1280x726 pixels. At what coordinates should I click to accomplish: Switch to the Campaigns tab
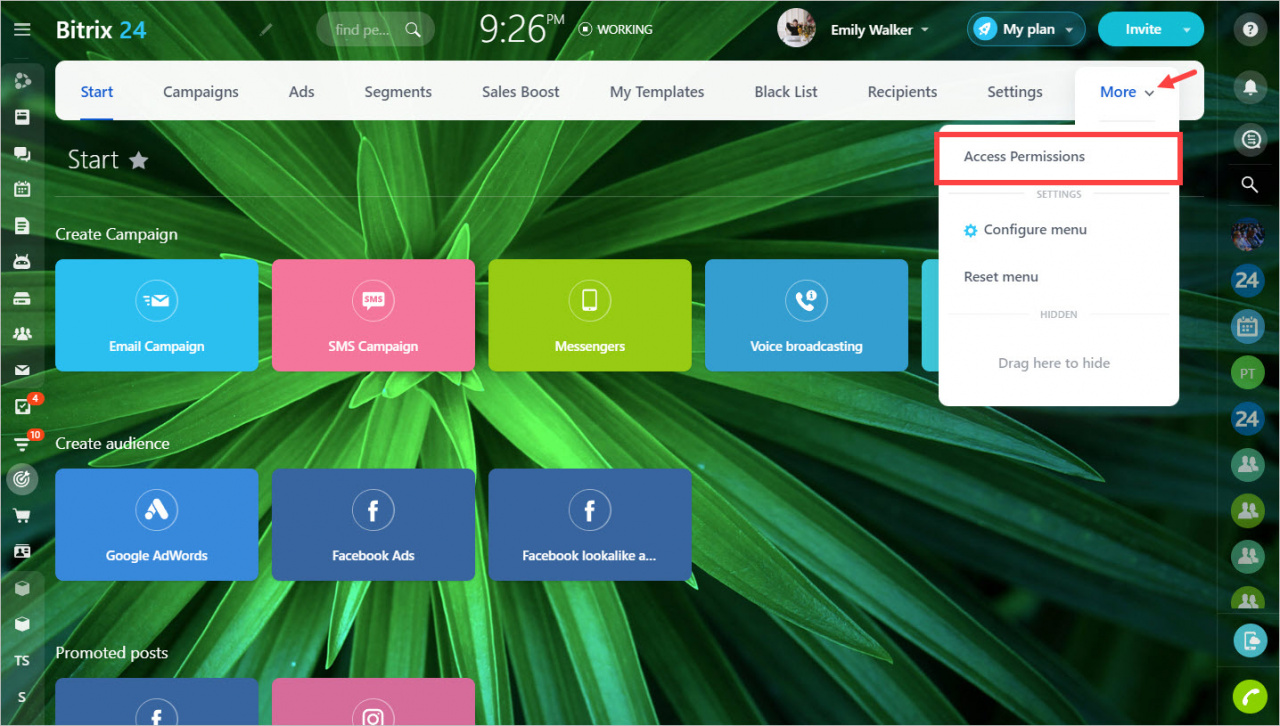coord(201,92)
